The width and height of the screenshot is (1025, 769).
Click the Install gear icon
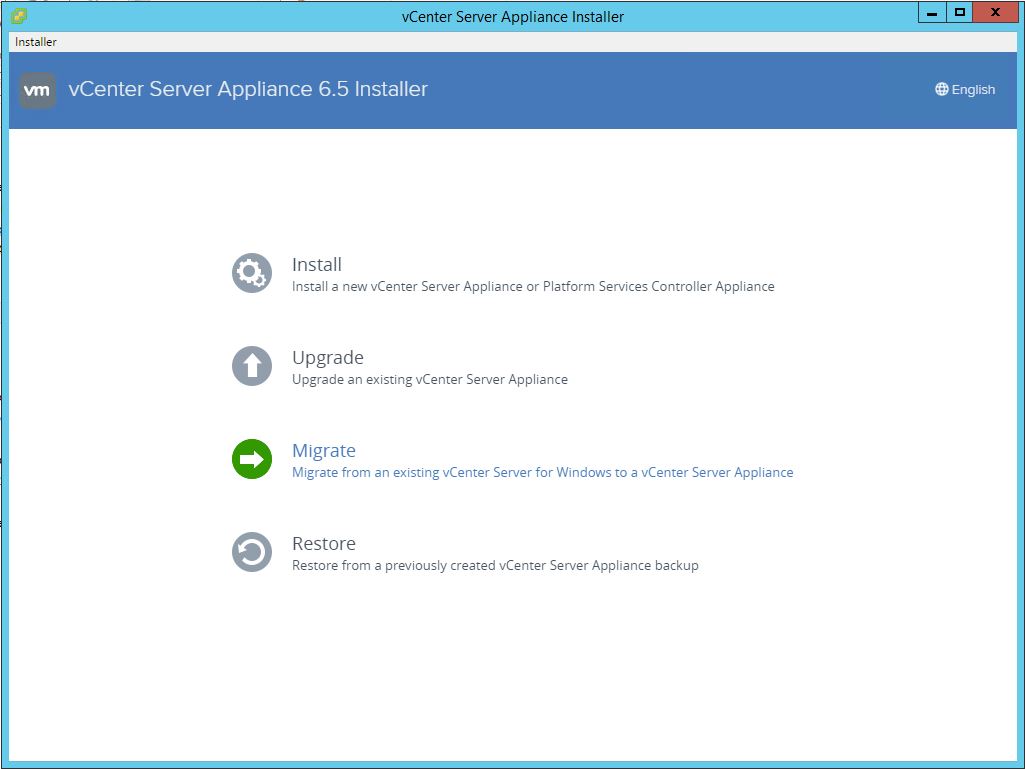coord(252,273)
